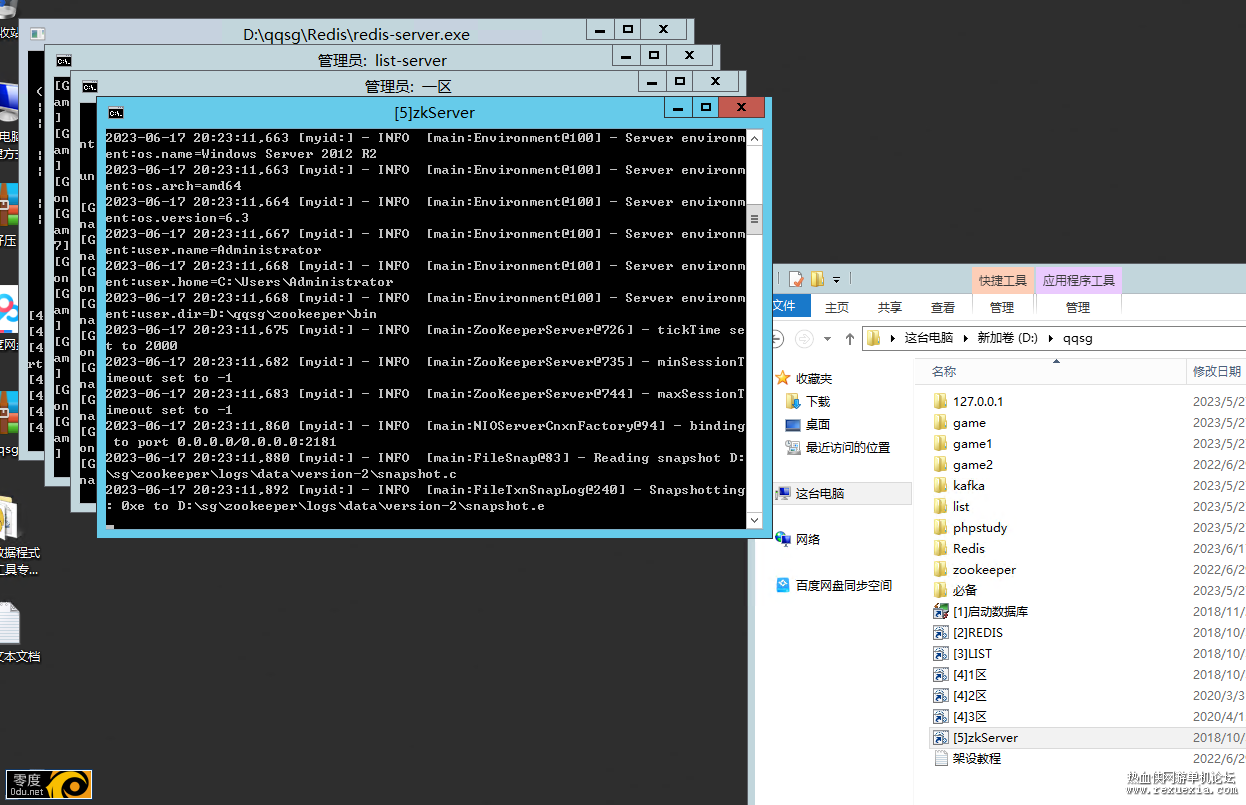Click 下载 under Favorites
The width and height of the screenshot is (1246, 805).
(x=818, y=401)
